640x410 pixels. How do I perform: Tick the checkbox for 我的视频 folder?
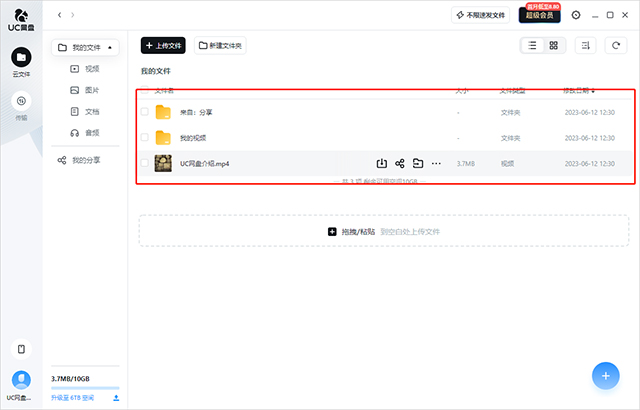click(145, 137)
